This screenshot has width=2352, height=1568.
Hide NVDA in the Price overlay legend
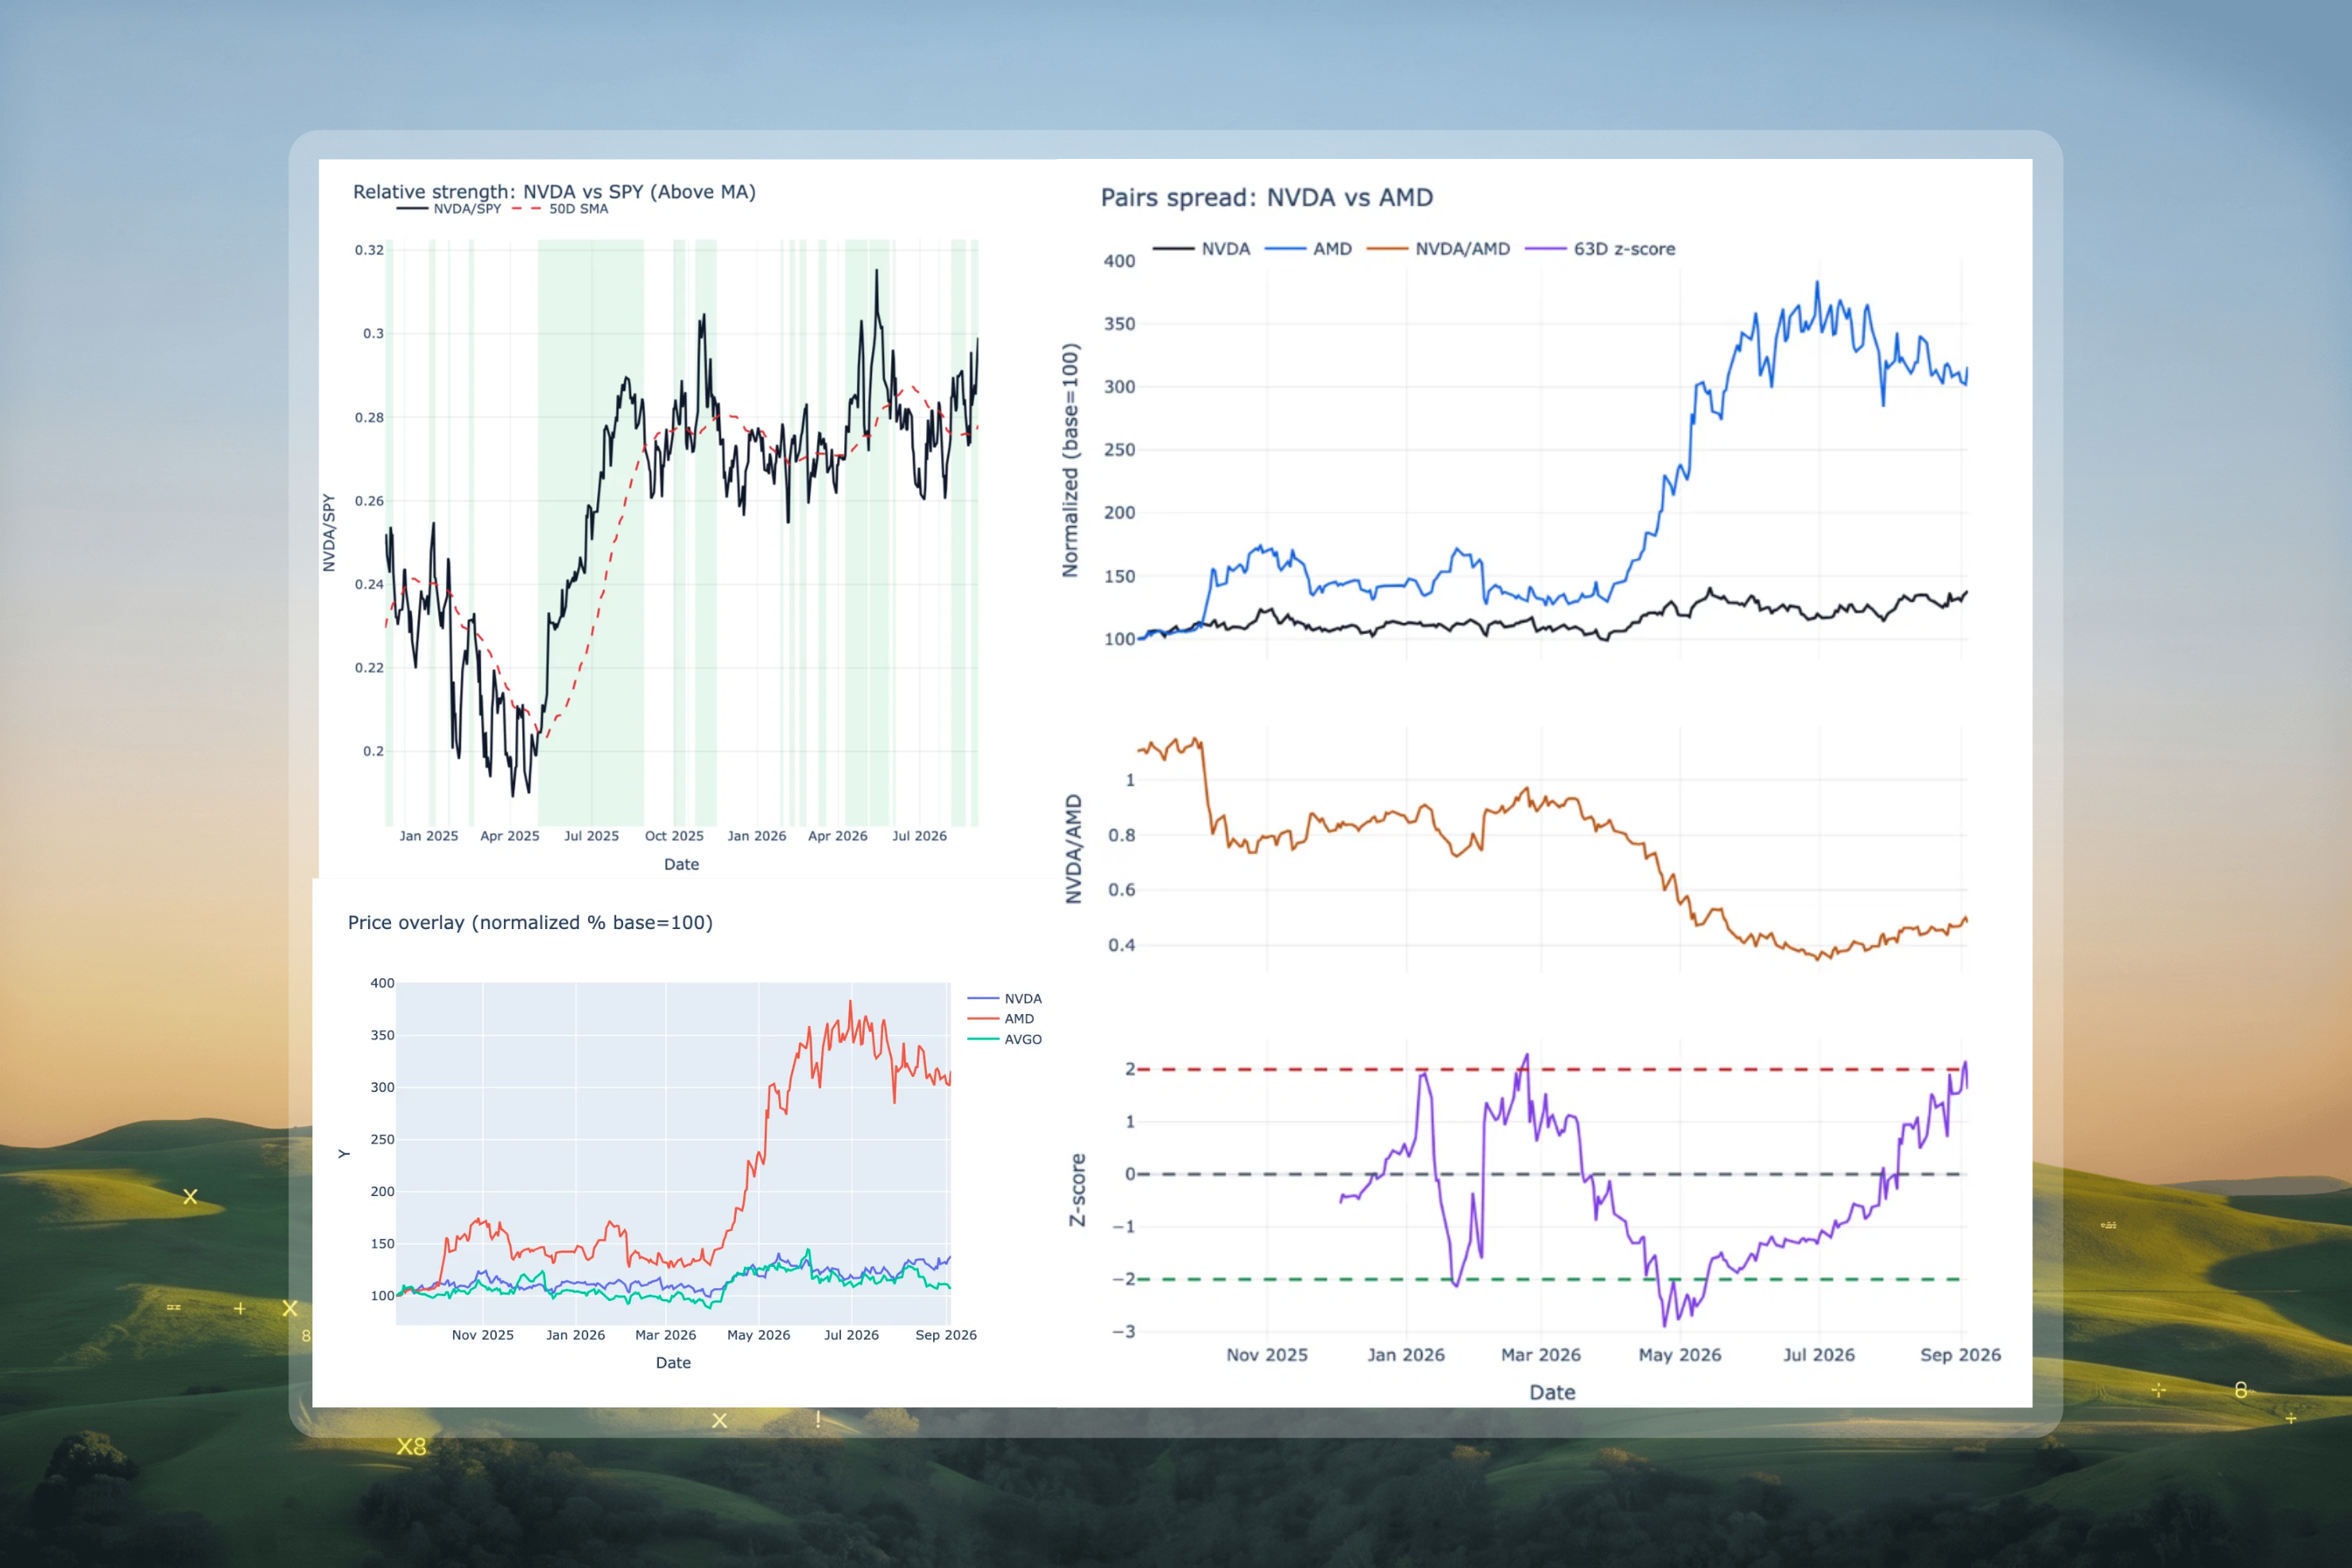[1005, 999]
